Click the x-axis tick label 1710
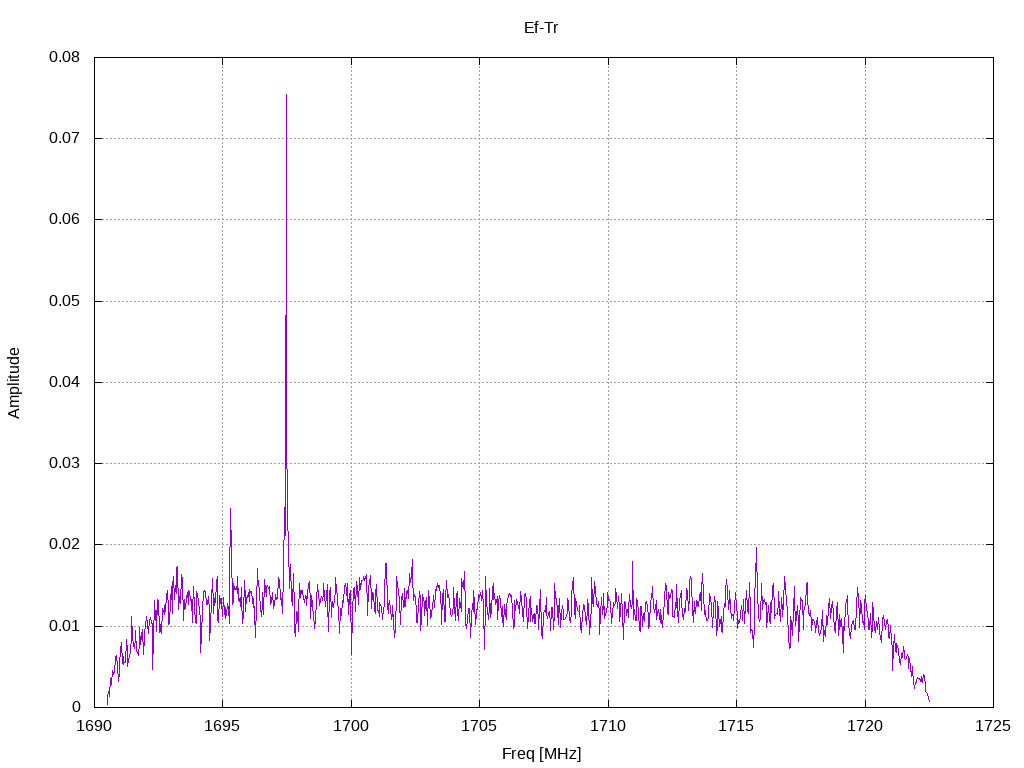 coord(608,726)
